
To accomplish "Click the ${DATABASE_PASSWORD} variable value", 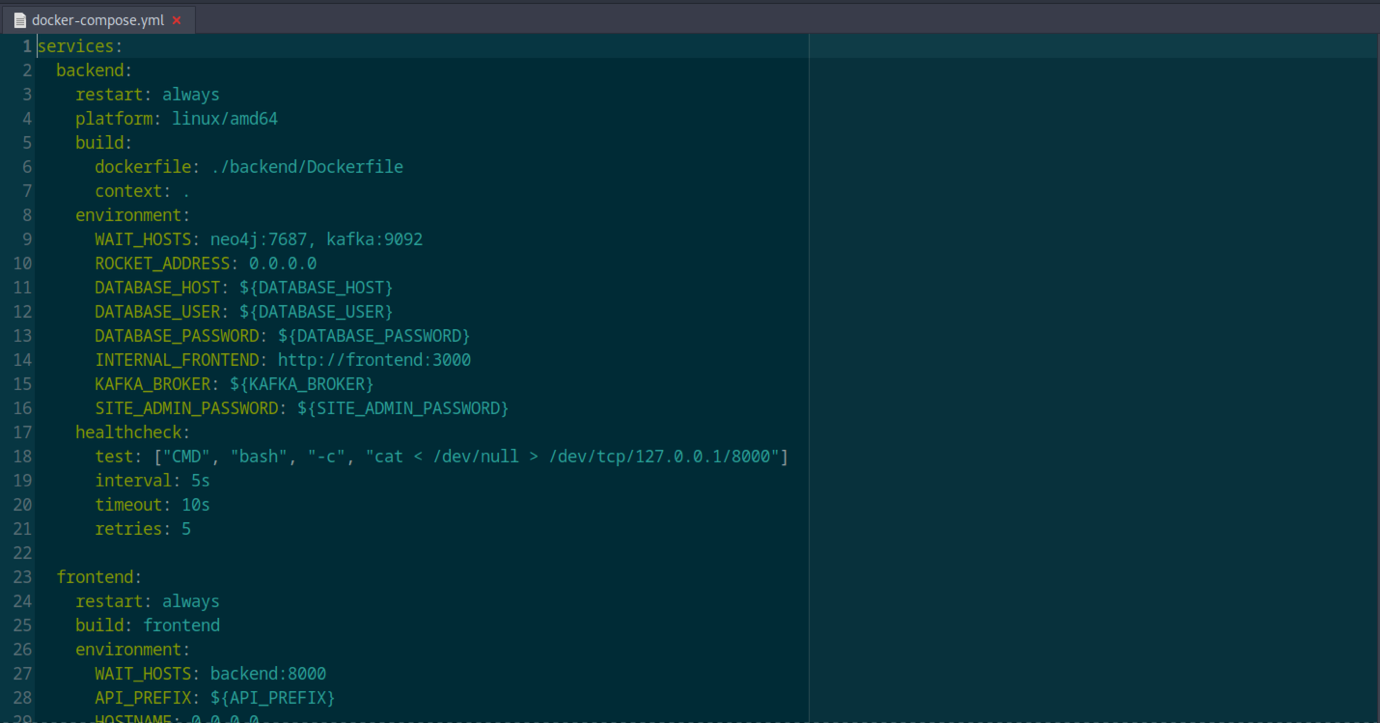I will (x=373, y=336).
